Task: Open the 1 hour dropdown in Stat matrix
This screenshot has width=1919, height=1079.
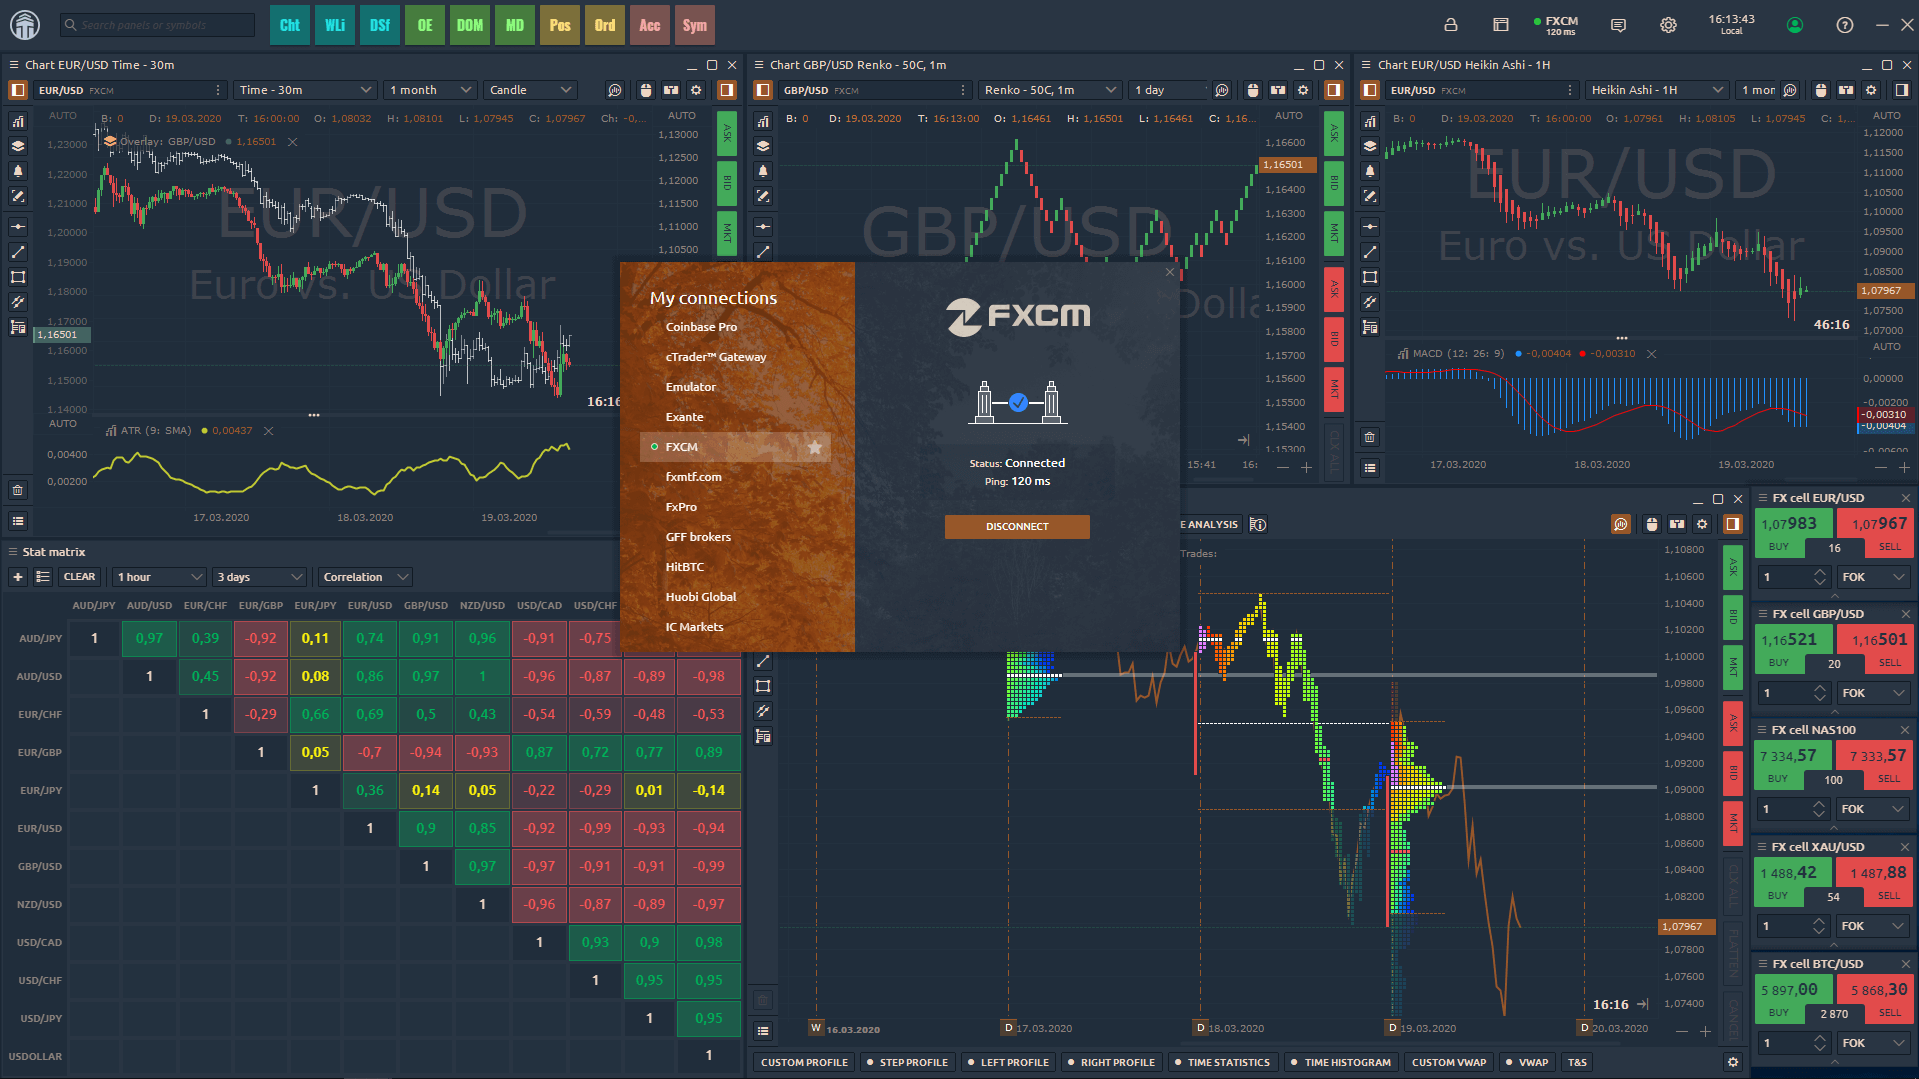Action: (x=159, y=577)
